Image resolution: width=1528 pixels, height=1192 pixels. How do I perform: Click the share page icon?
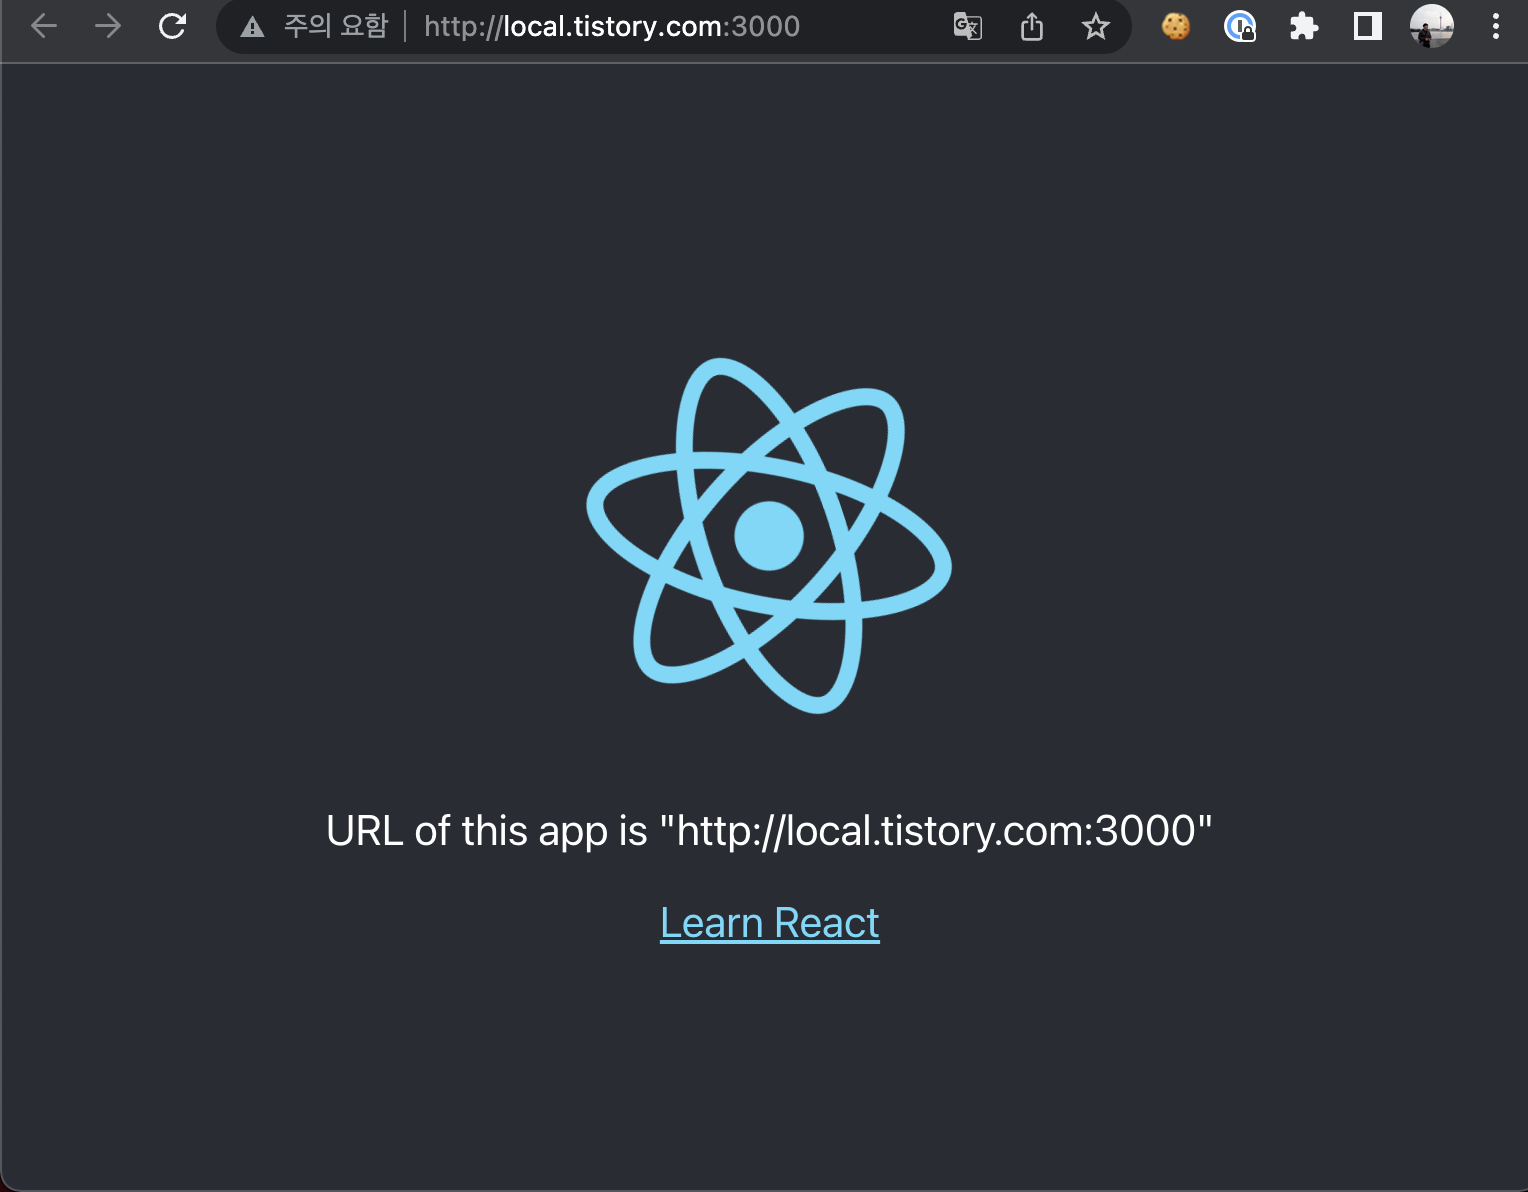1032,26
